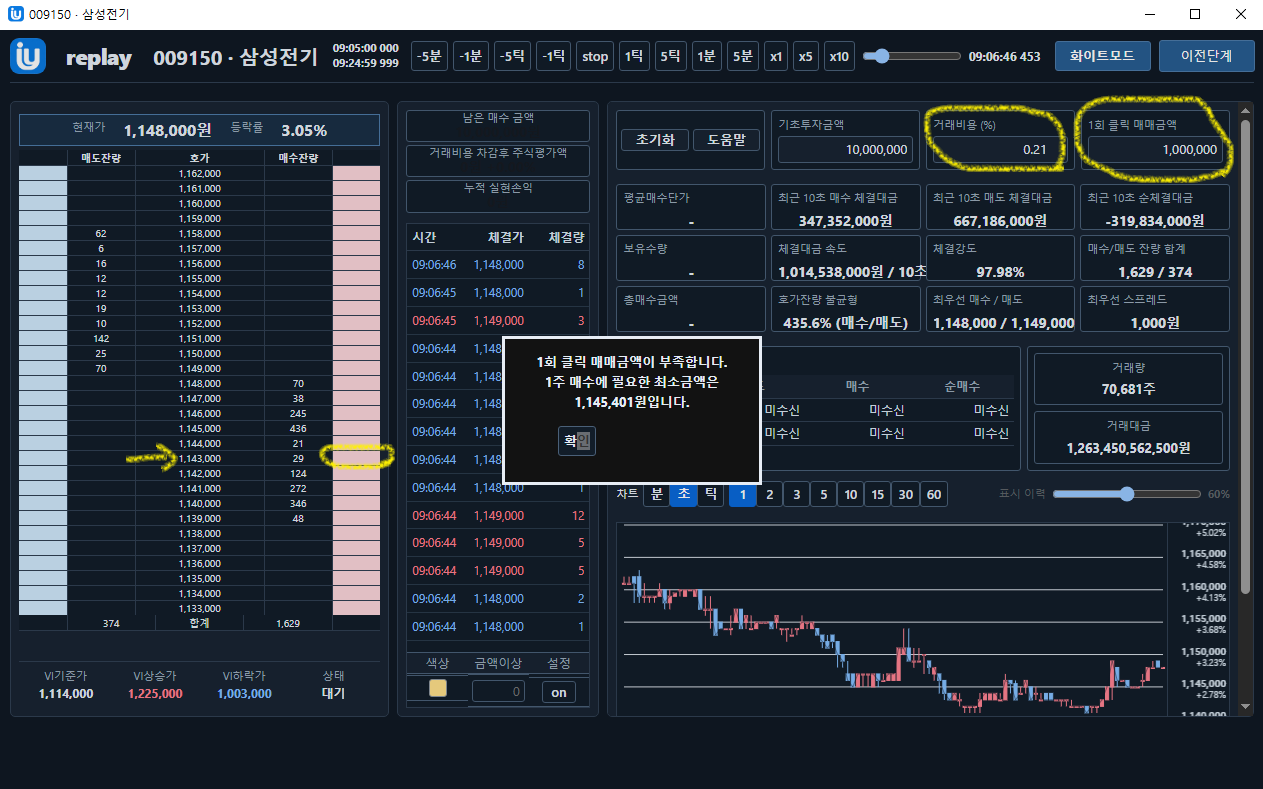Select chart interval 10
This screenshot has height=789, width=1263.
click(x=850, y=494)
